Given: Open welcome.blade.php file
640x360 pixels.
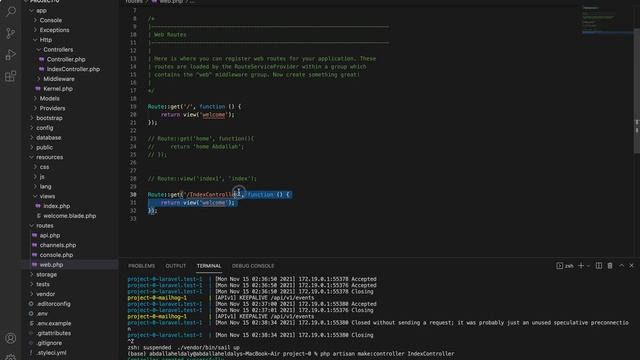Looking at the screenshot, I should 69,216.
